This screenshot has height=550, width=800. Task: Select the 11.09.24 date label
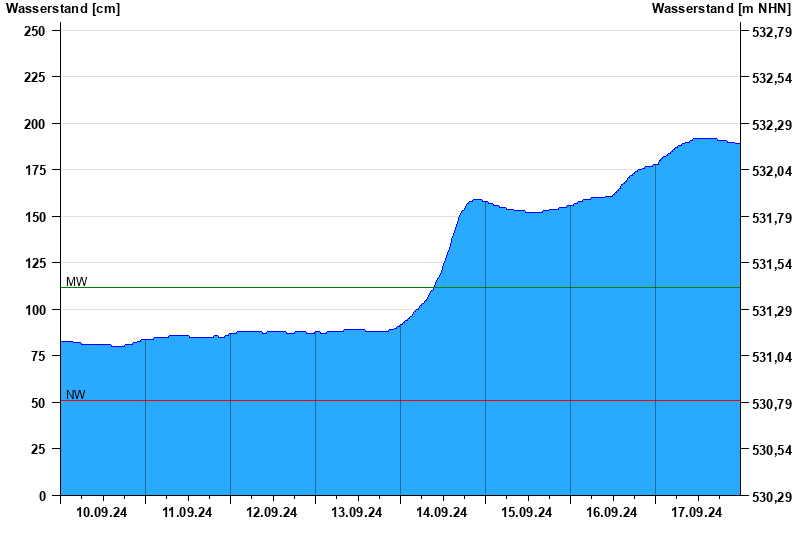point(187,512)
